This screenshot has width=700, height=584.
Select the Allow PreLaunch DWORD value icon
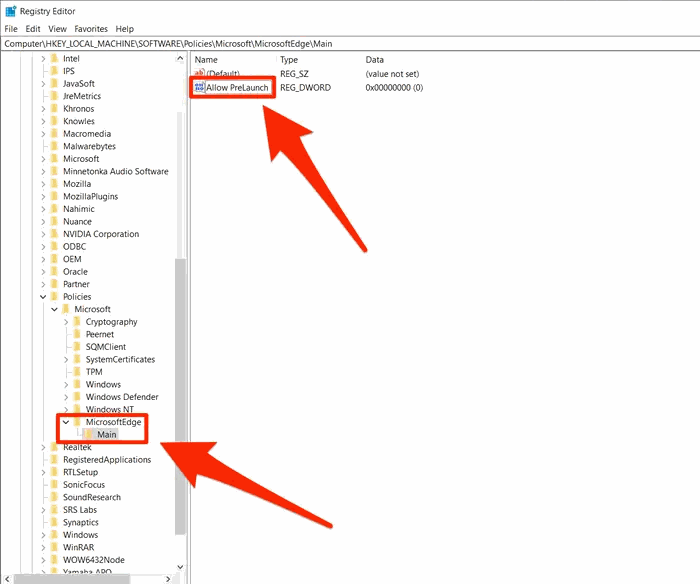pyautogui.click(x=199, y=87)
